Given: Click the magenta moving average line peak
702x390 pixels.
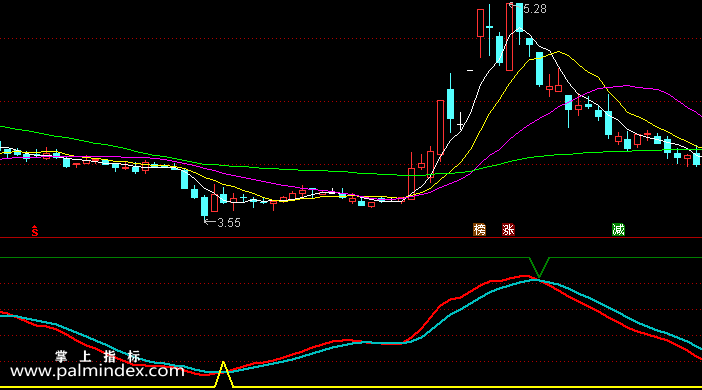Looking at the screenshot, I should point(627,86).
